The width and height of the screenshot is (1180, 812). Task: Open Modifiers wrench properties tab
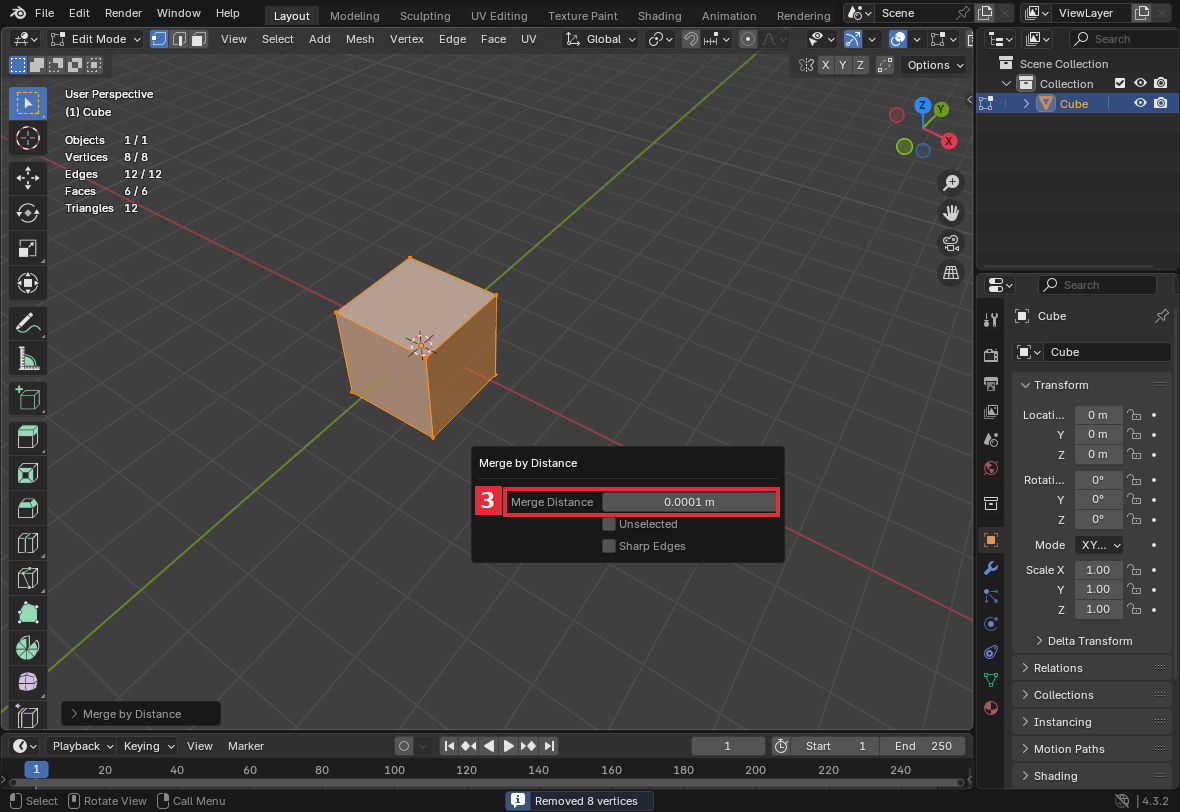click(x=991, y=568)
